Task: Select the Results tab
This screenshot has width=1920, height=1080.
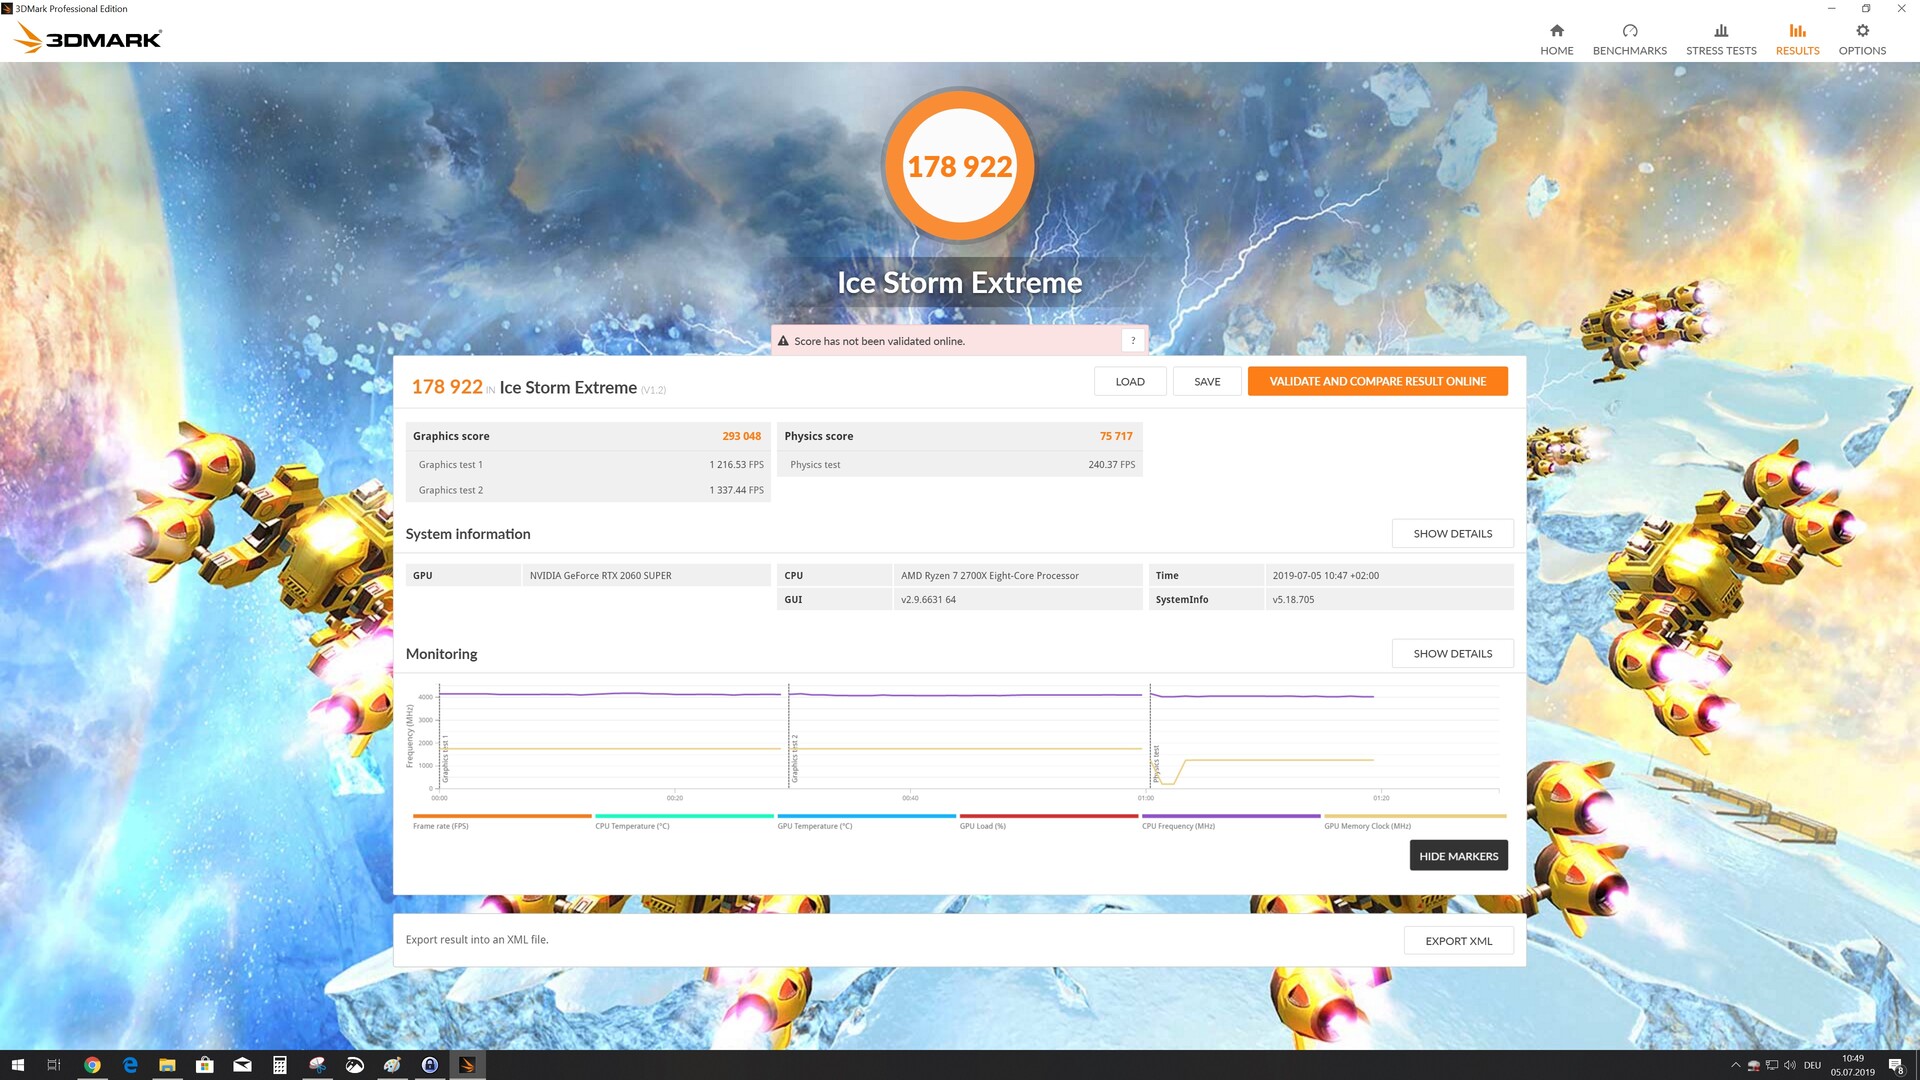Action: [1797, 40]
